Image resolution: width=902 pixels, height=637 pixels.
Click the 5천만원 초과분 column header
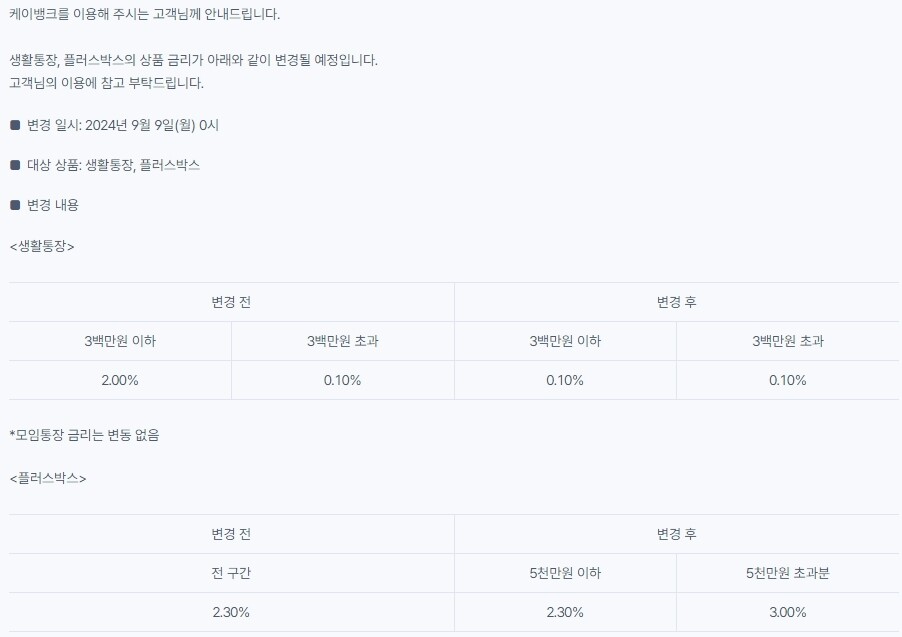coord(788,573)
